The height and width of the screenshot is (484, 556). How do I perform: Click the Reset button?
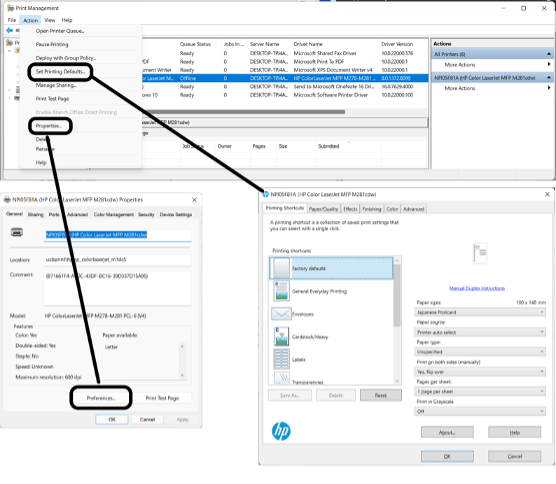381,395
